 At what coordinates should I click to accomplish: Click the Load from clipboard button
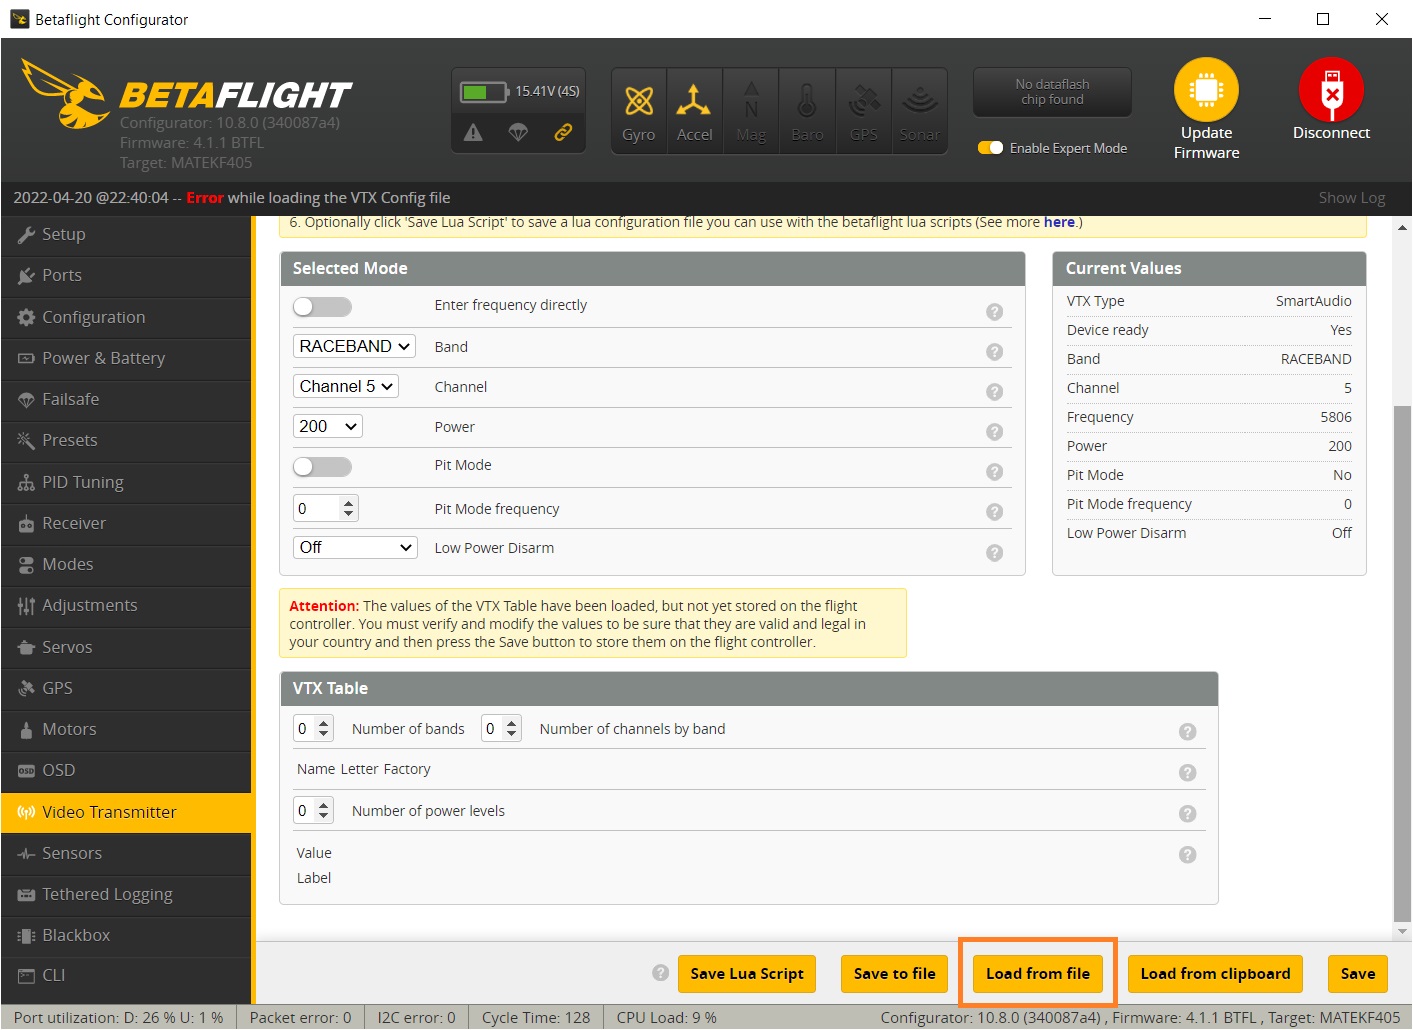coord(1215,974)
